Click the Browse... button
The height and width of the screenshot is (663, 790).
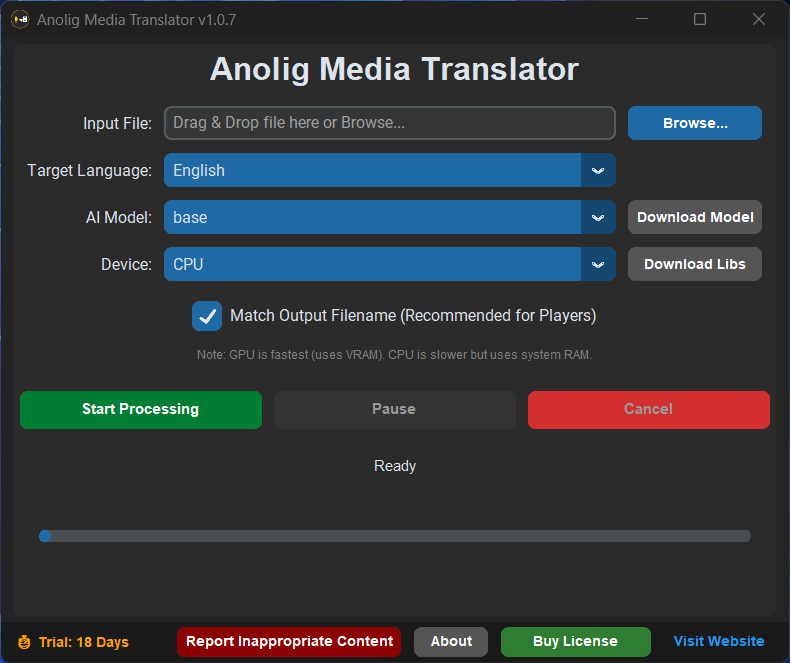(x=695, y=123)
